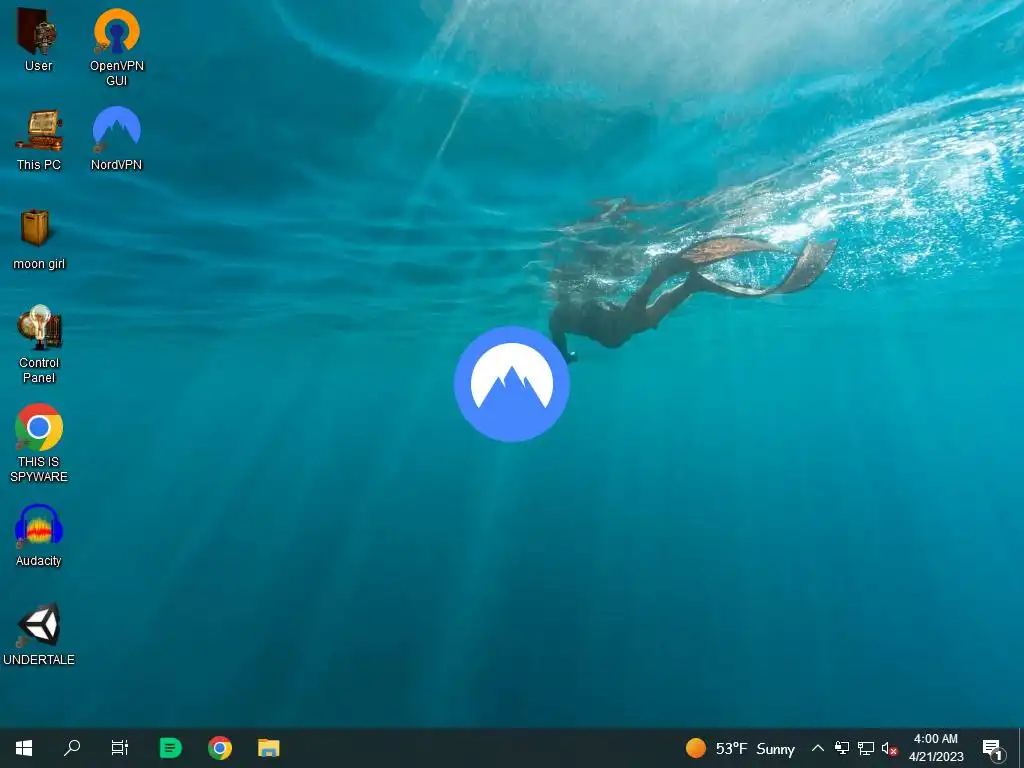Click the muted speaker volume icon
Screen dimensions: 1024x768
tap(889, 748)
